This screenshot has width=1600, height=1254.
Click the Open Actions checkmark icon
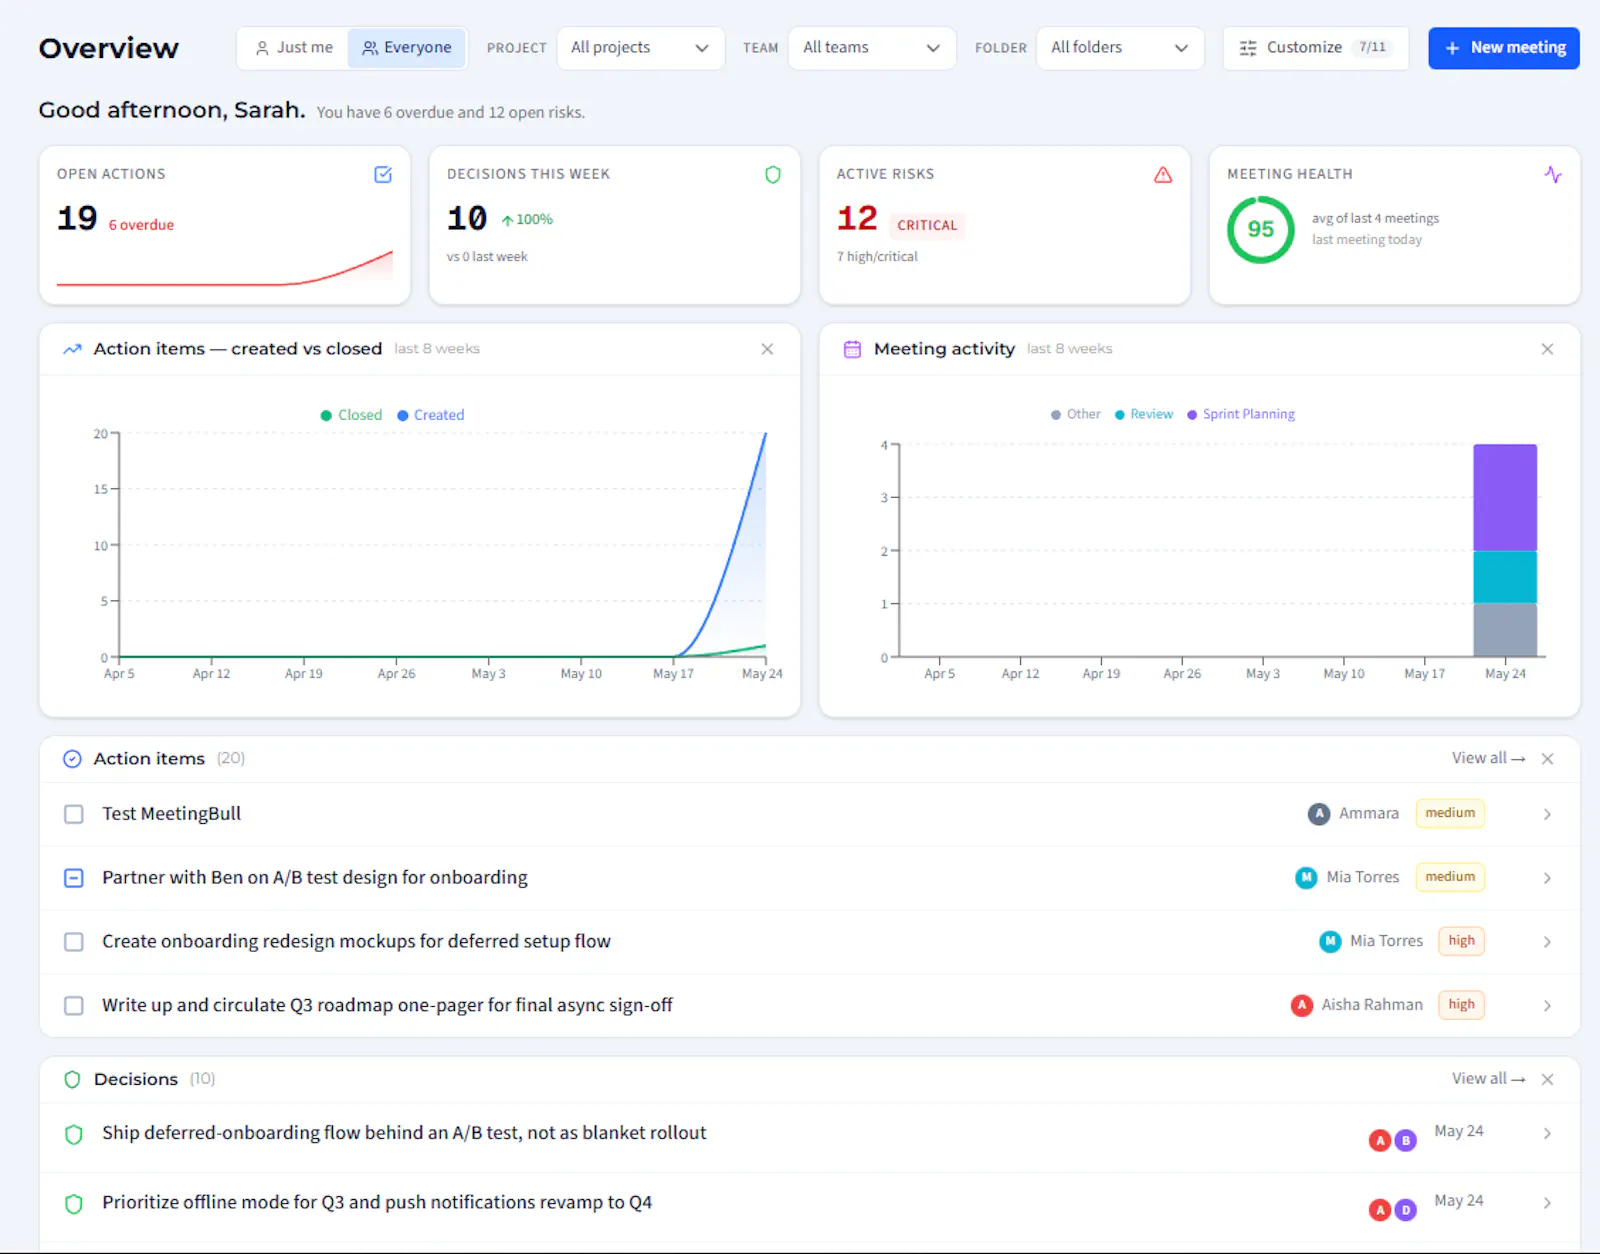383,175
